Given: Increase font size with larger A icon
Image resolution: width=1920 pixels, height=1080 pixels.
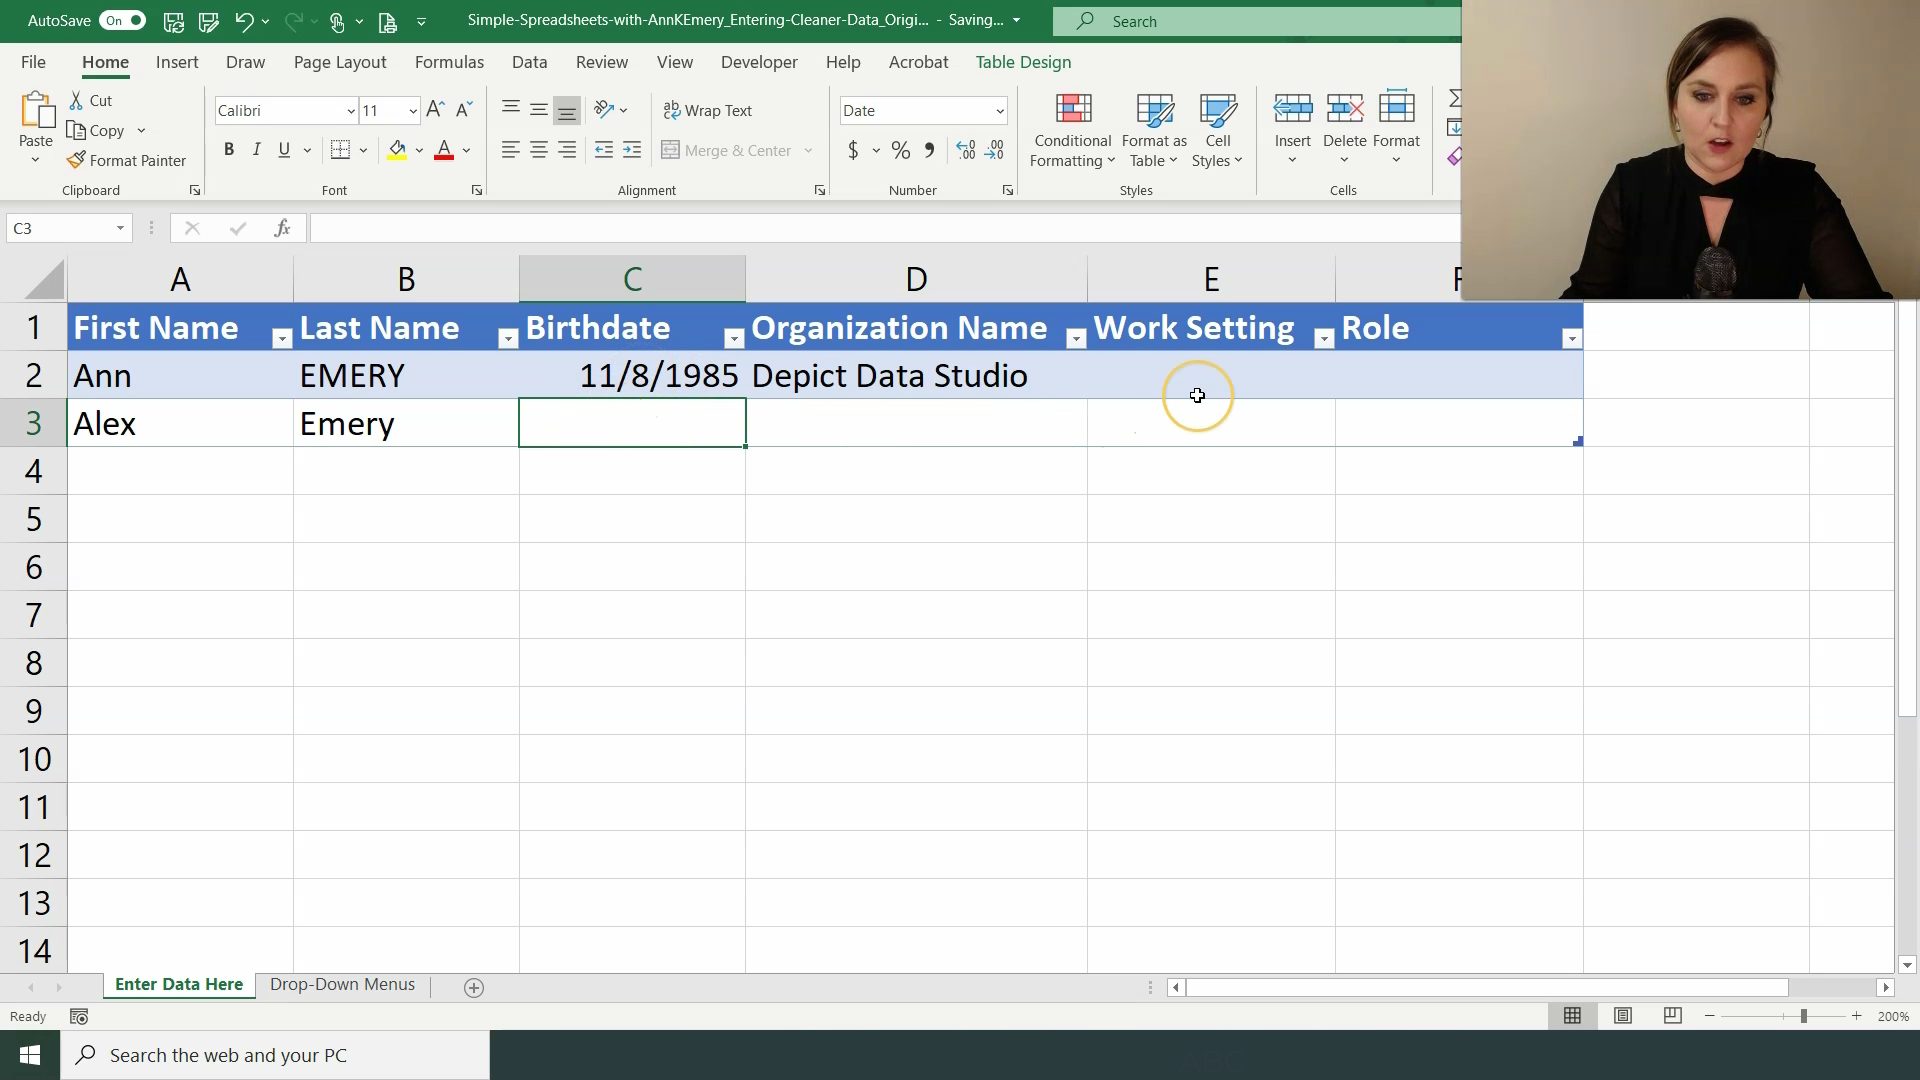Looking at the screenshot, I should [435, 110].
